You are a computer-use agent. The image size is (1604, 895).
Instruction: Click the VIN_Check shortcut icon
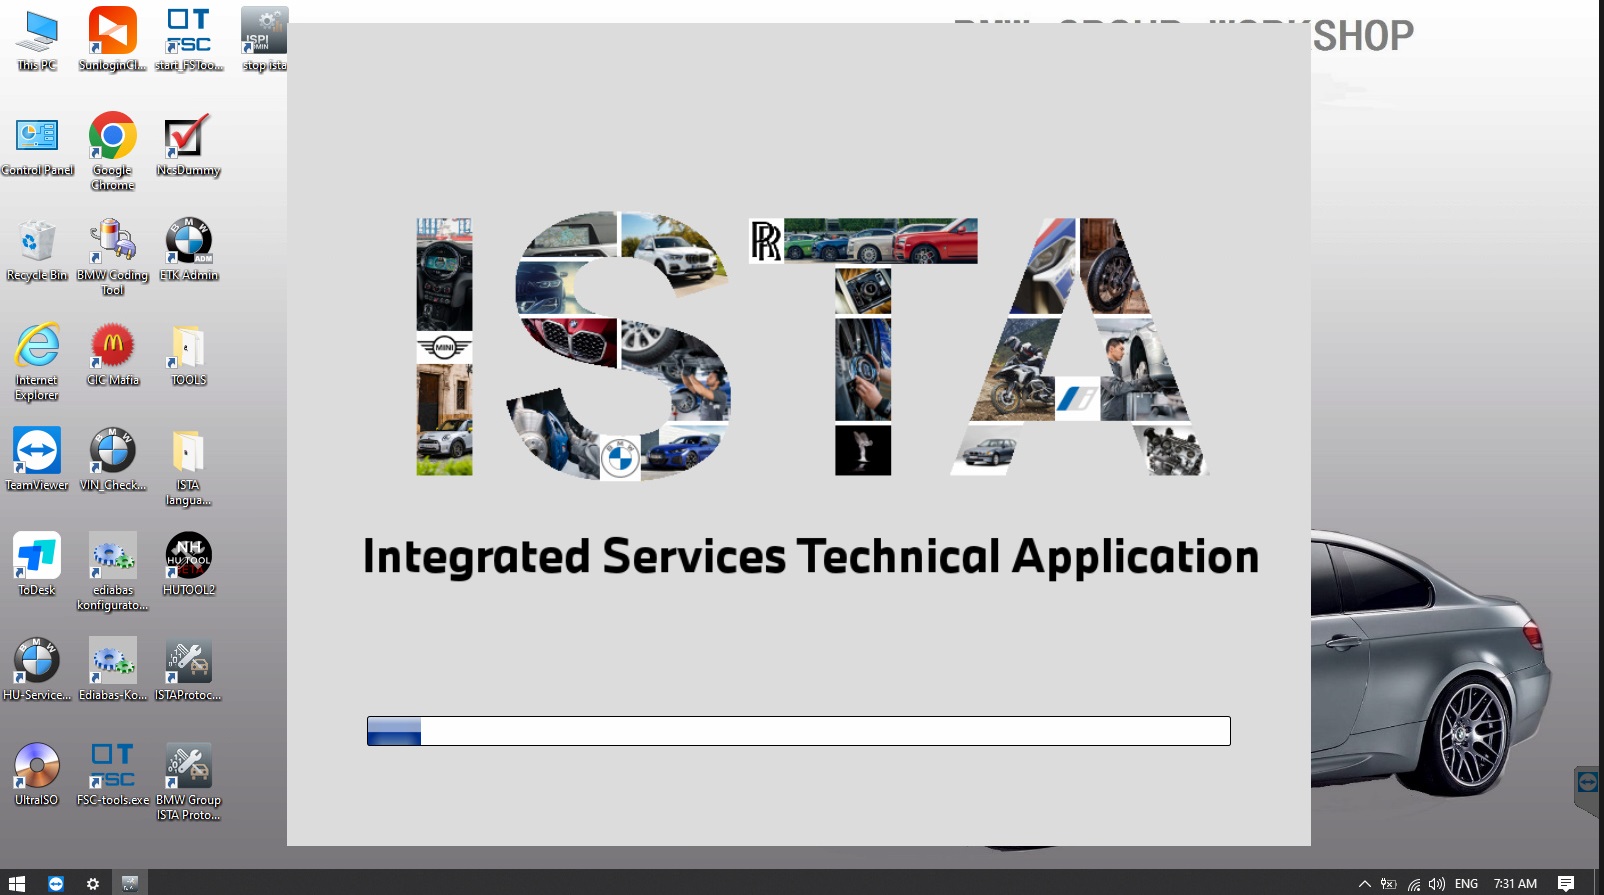point(113,460)
